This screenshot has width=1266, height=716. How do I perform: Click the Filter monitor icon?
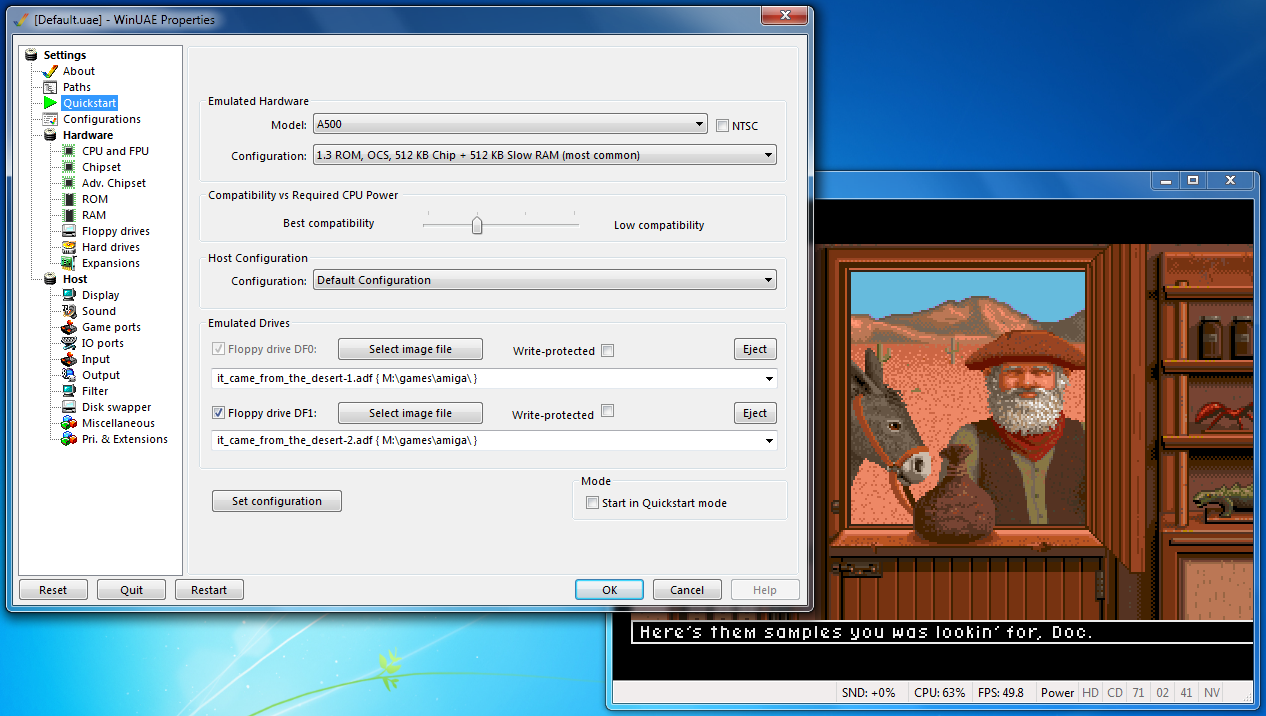click(x=69, y=391)
